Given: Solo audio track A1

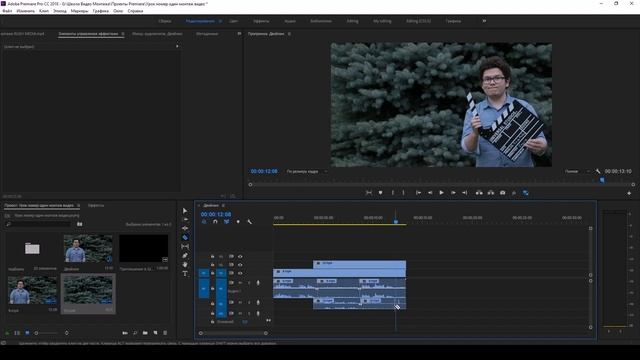Looking at the screenshot, I should click(249, 282).
